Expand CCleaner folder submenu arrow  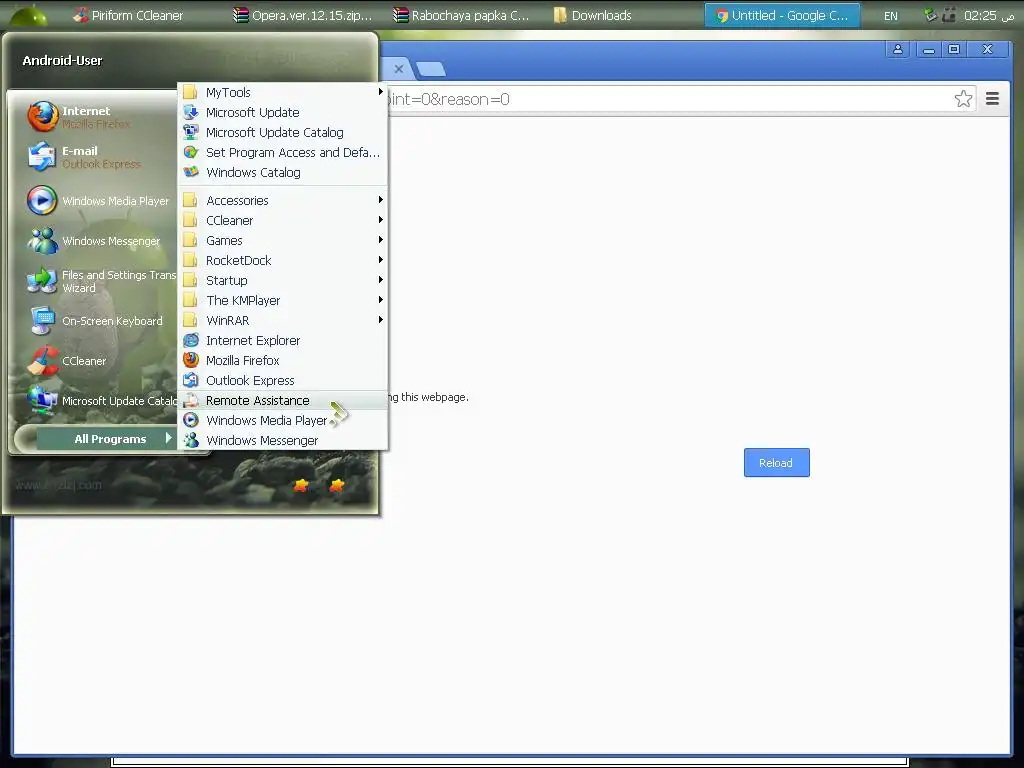380,220
